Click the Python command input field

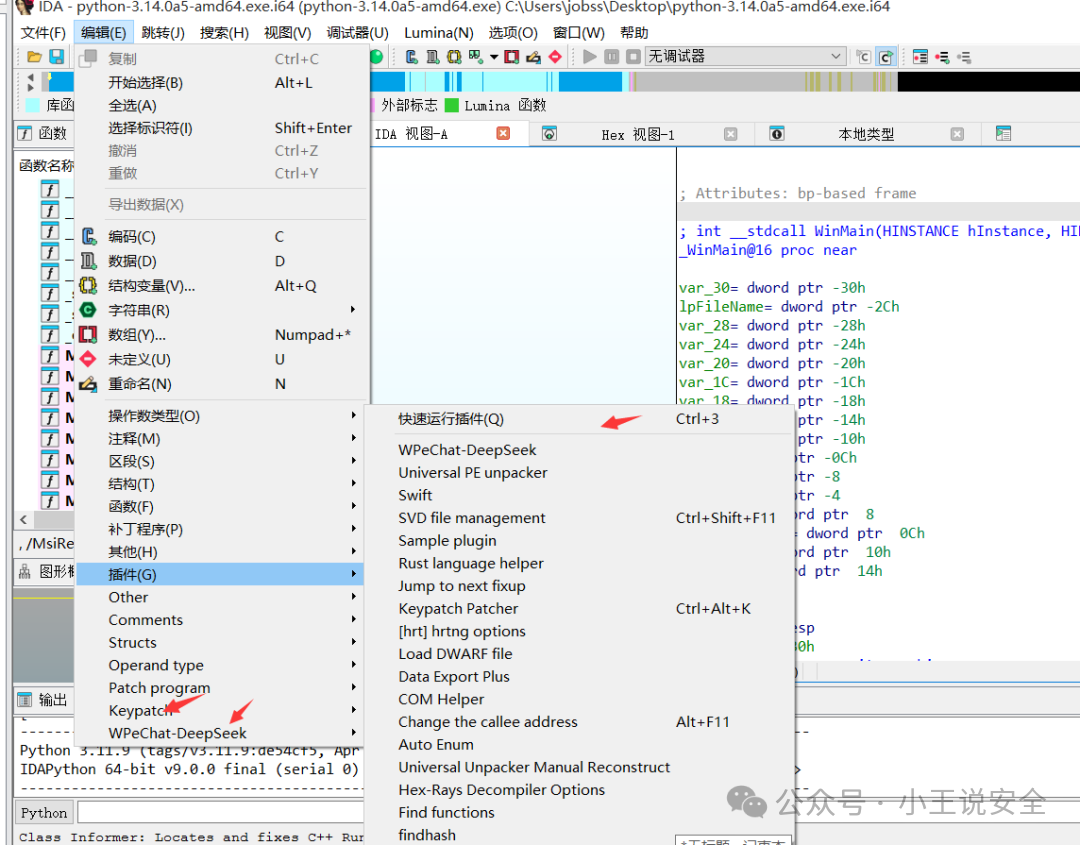[220, 813]
